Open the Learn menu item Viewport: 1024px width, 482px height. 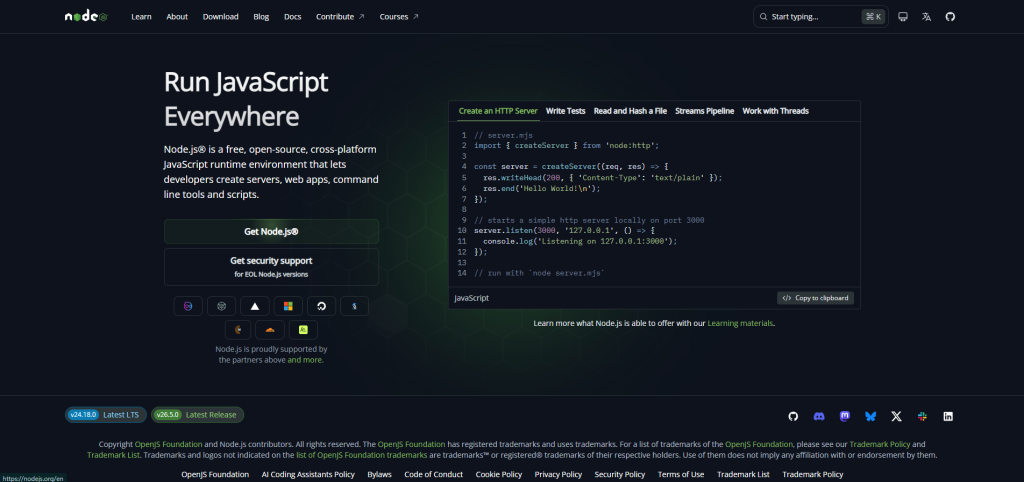click(141, 17)
